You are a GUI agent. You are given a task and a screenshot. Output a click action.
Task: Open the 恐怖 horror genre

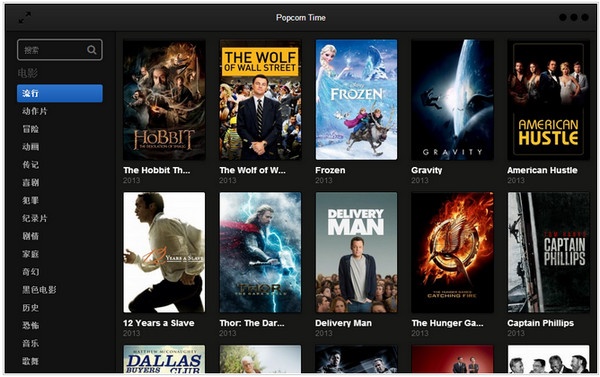pos(30,325)
